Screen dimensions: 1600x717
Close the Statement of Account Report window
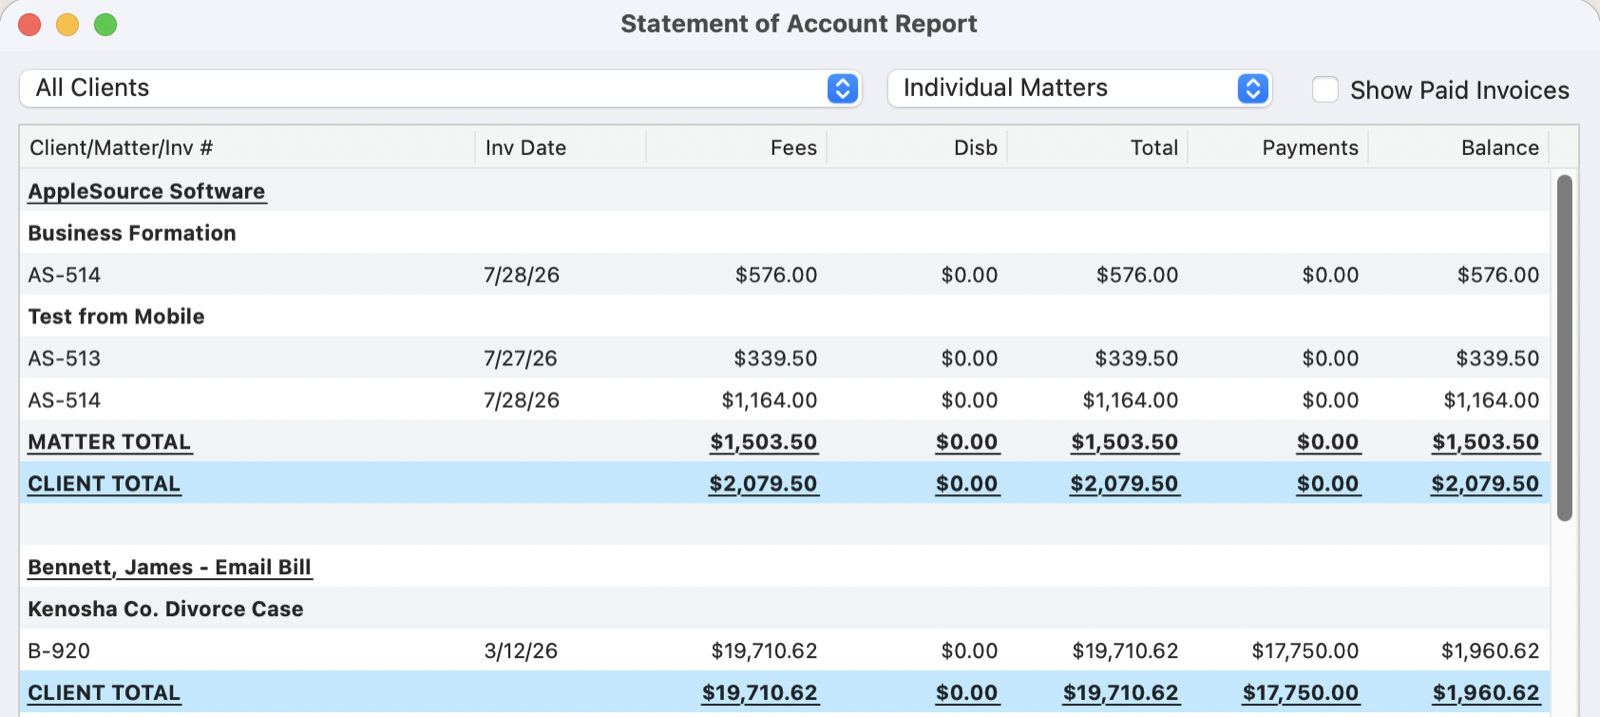30,24
